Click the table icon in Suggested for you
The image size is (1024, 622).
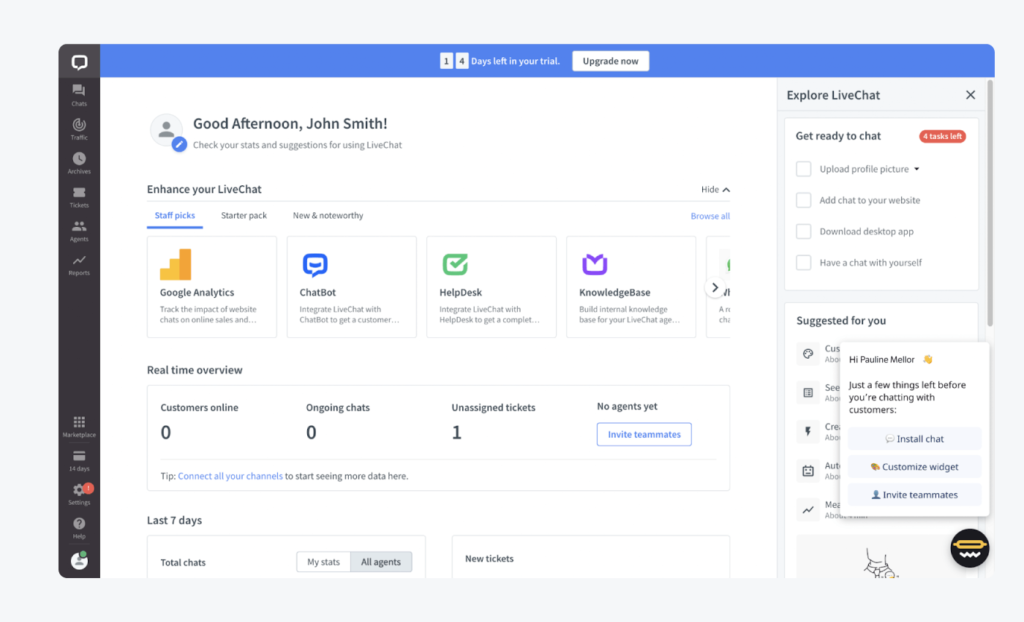pyautogui.click(x=808, y=393)
